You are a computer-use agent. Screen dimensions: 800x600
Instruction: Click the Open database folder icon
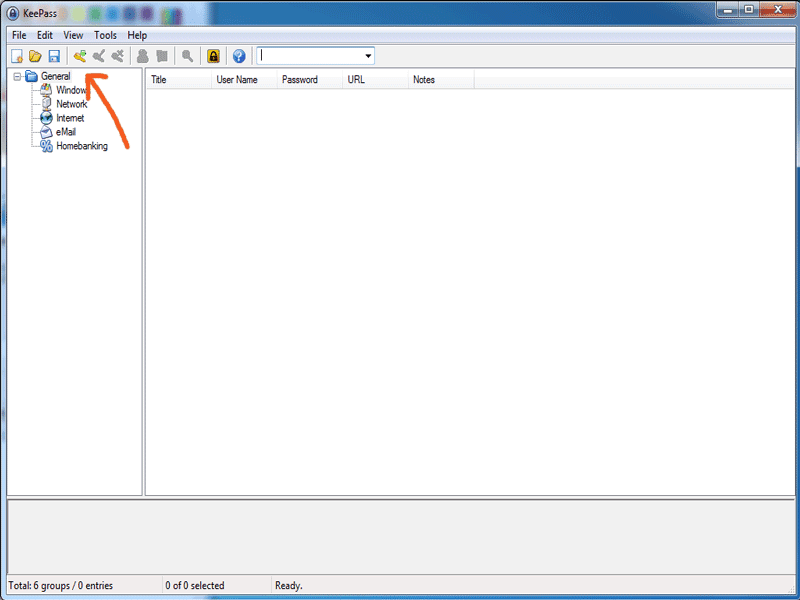35,56
